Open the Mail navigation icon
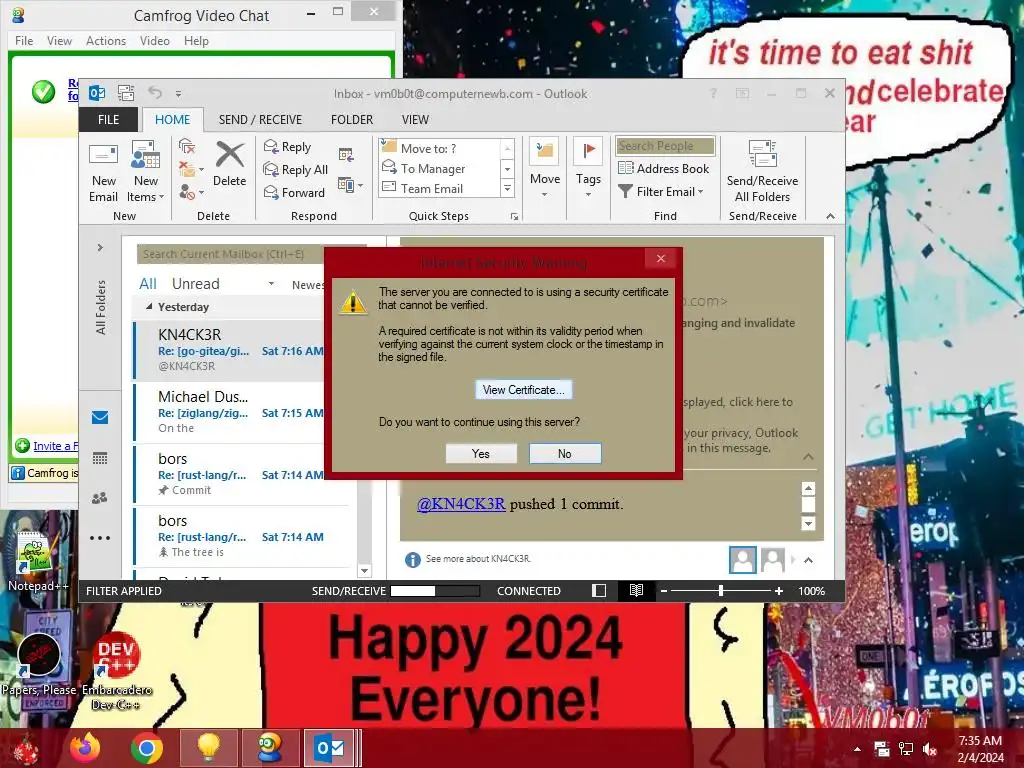Viewport: 1024px width, 768px height. click(x=100, y=417)
